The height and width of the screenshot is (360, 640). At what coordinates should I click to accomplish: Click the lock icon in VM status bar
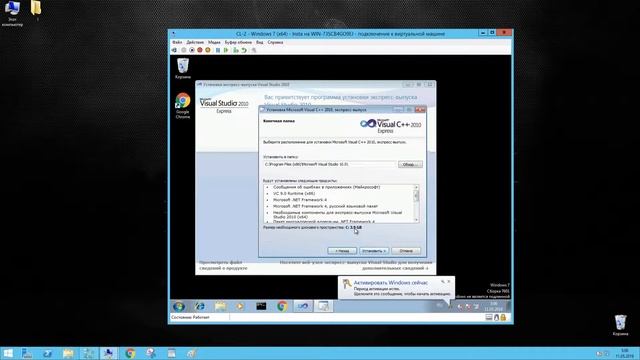(503, 317)
